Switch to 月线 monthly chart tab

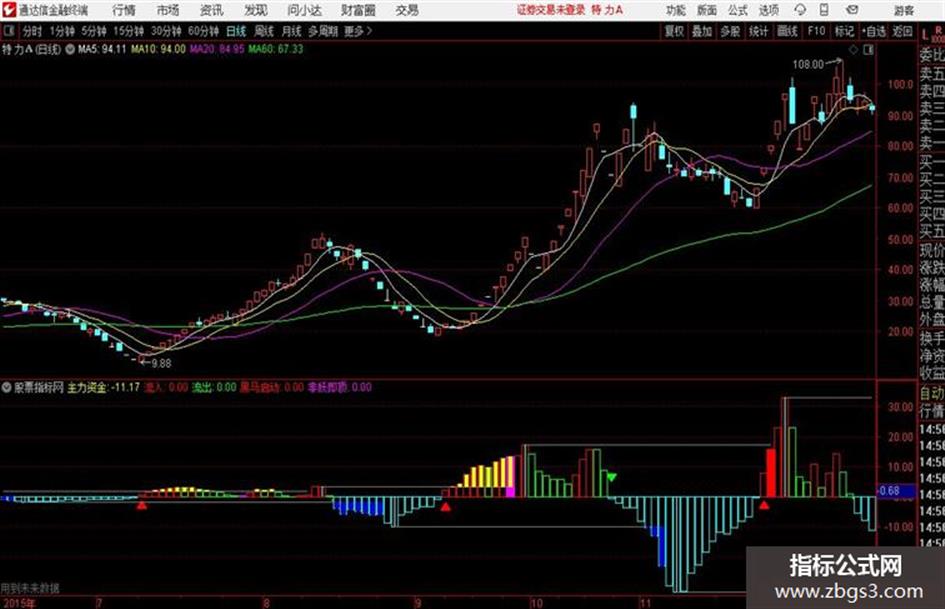(292, 31)
